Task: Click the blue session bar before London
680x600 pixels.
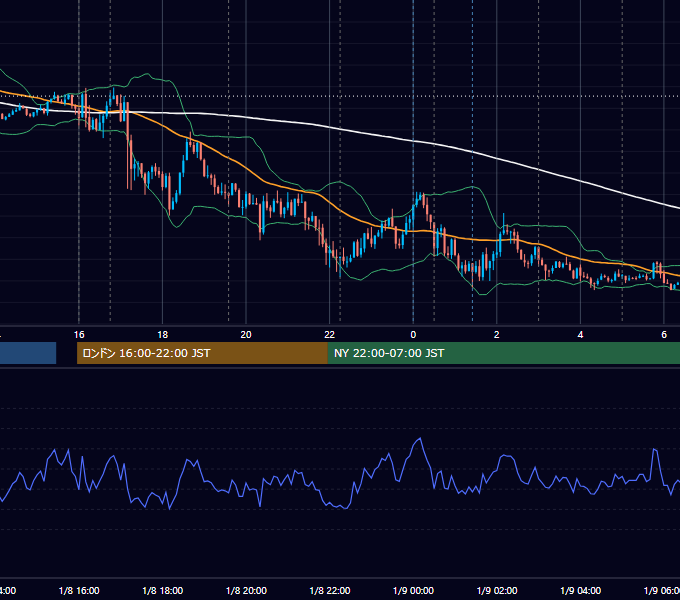Action: pyautogui.click(x=28, y=353)
